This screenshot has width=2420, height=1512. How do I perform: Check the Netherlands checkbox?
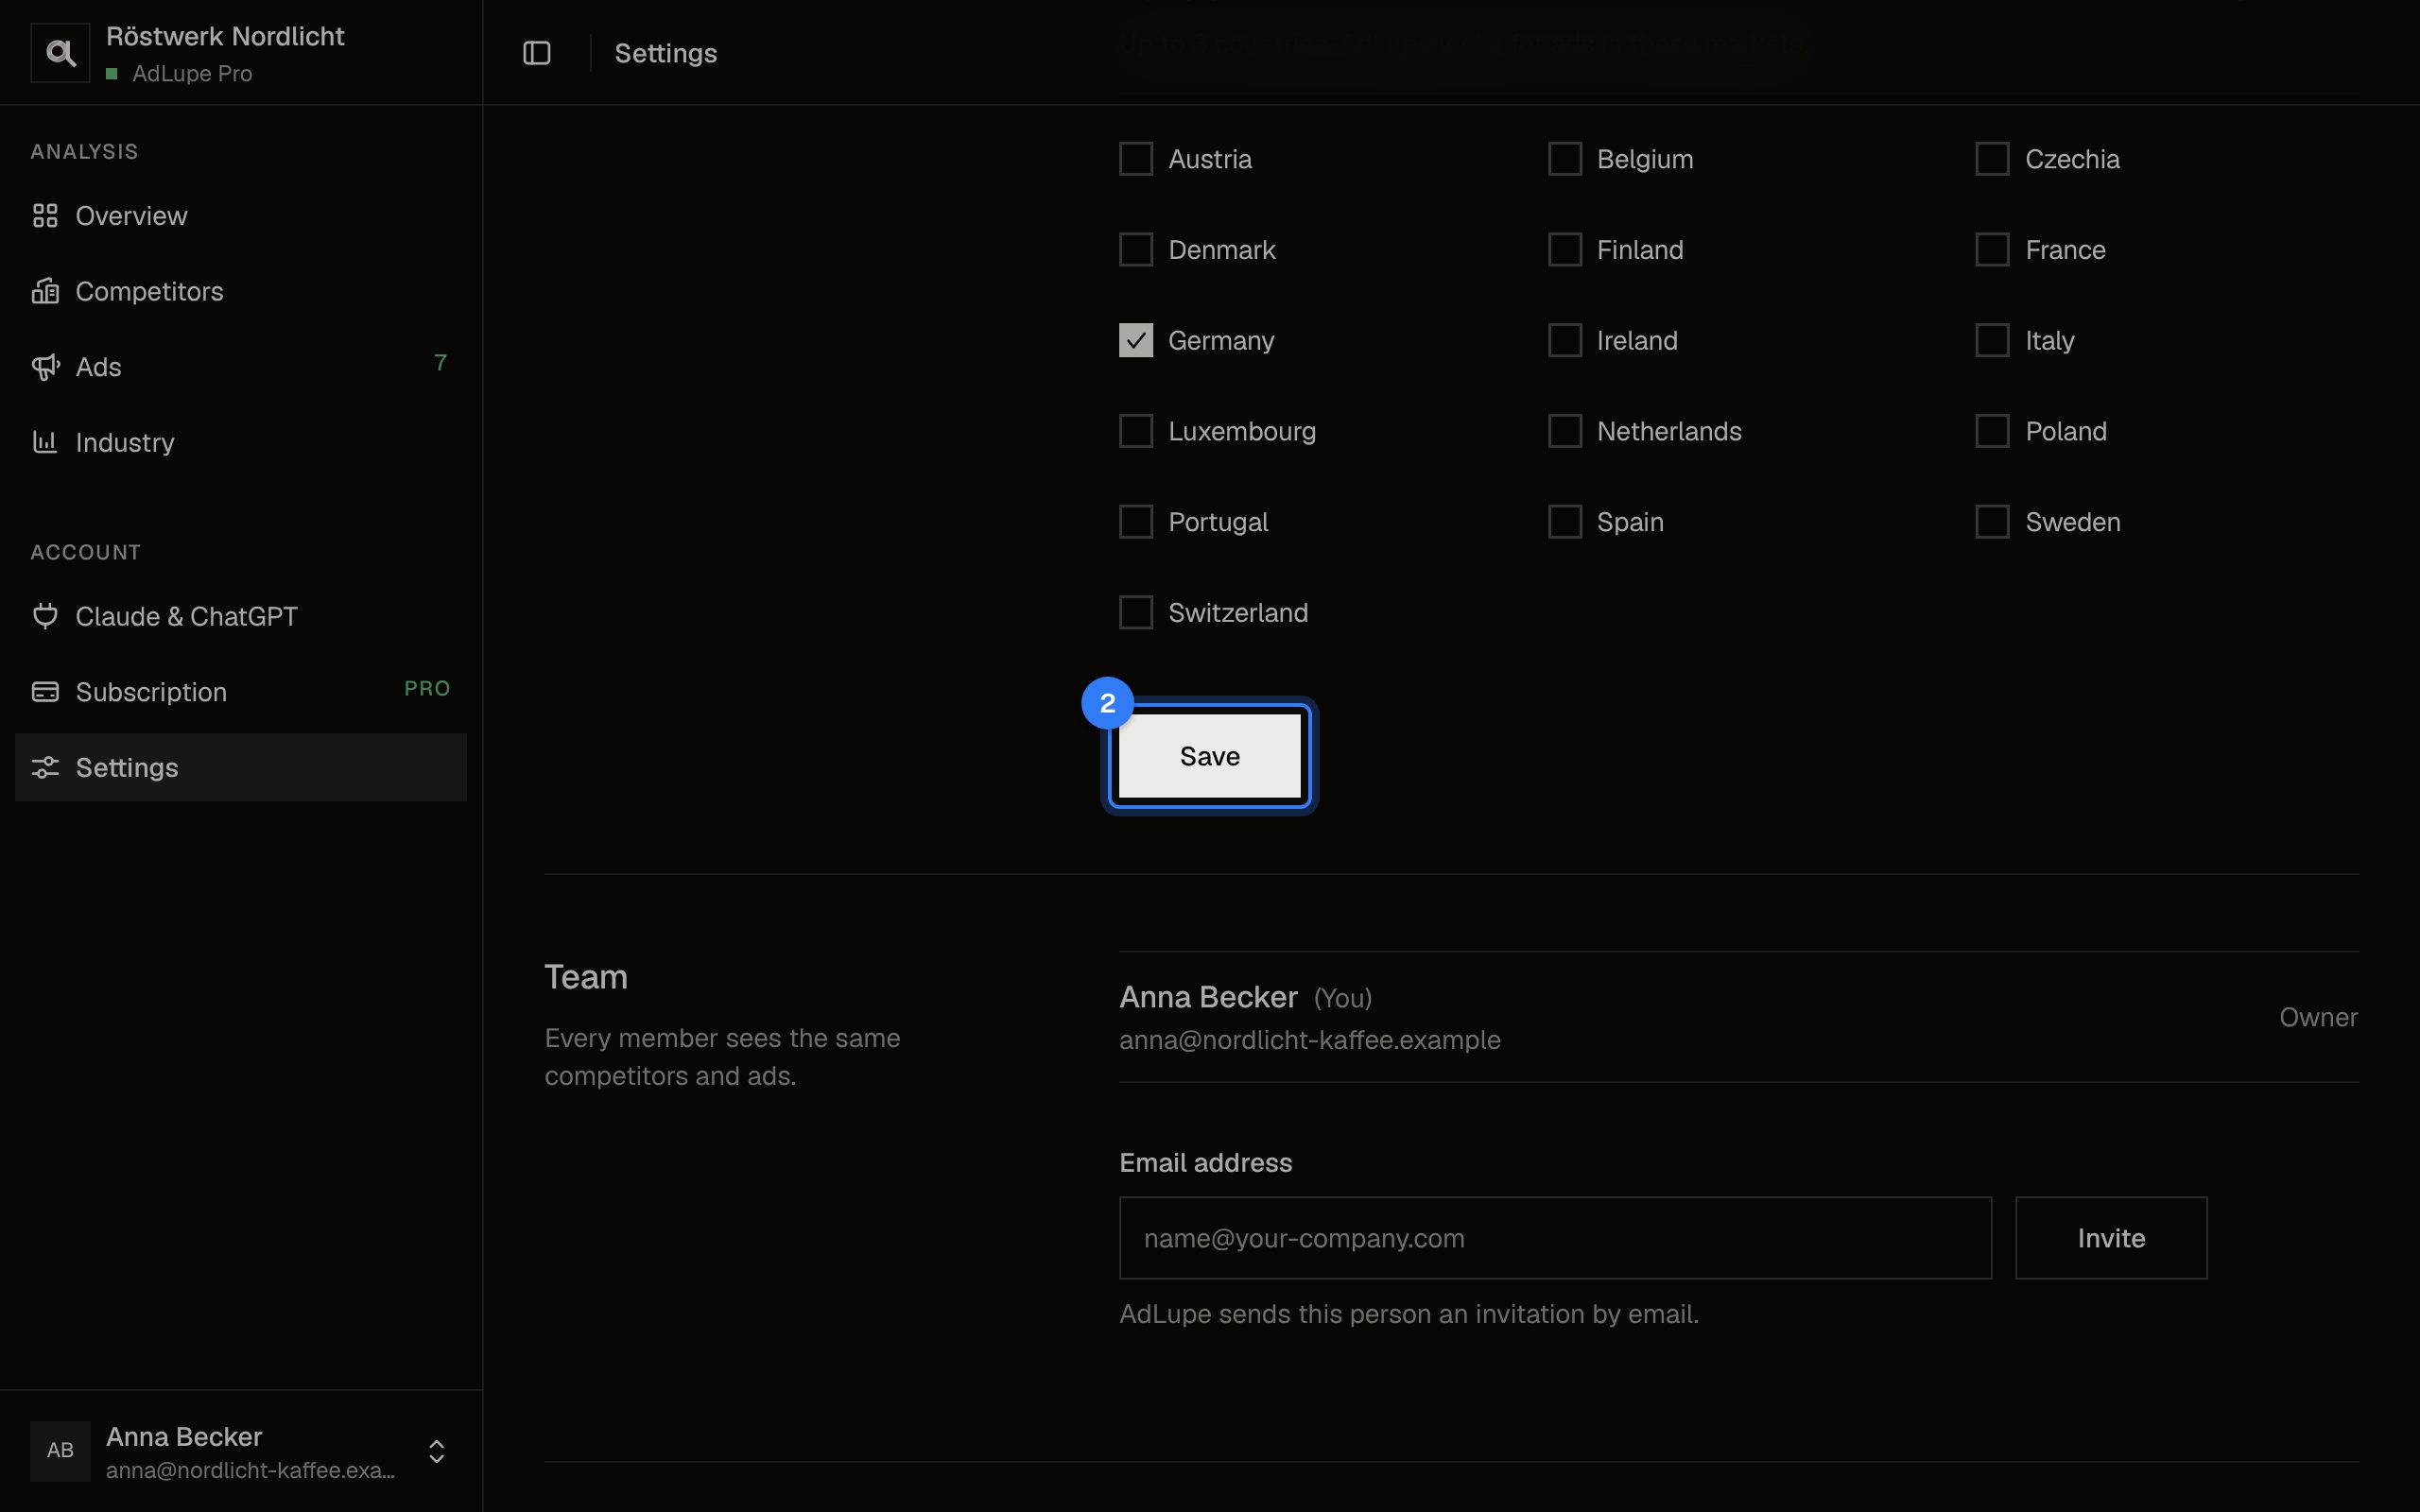[1565, 431]
